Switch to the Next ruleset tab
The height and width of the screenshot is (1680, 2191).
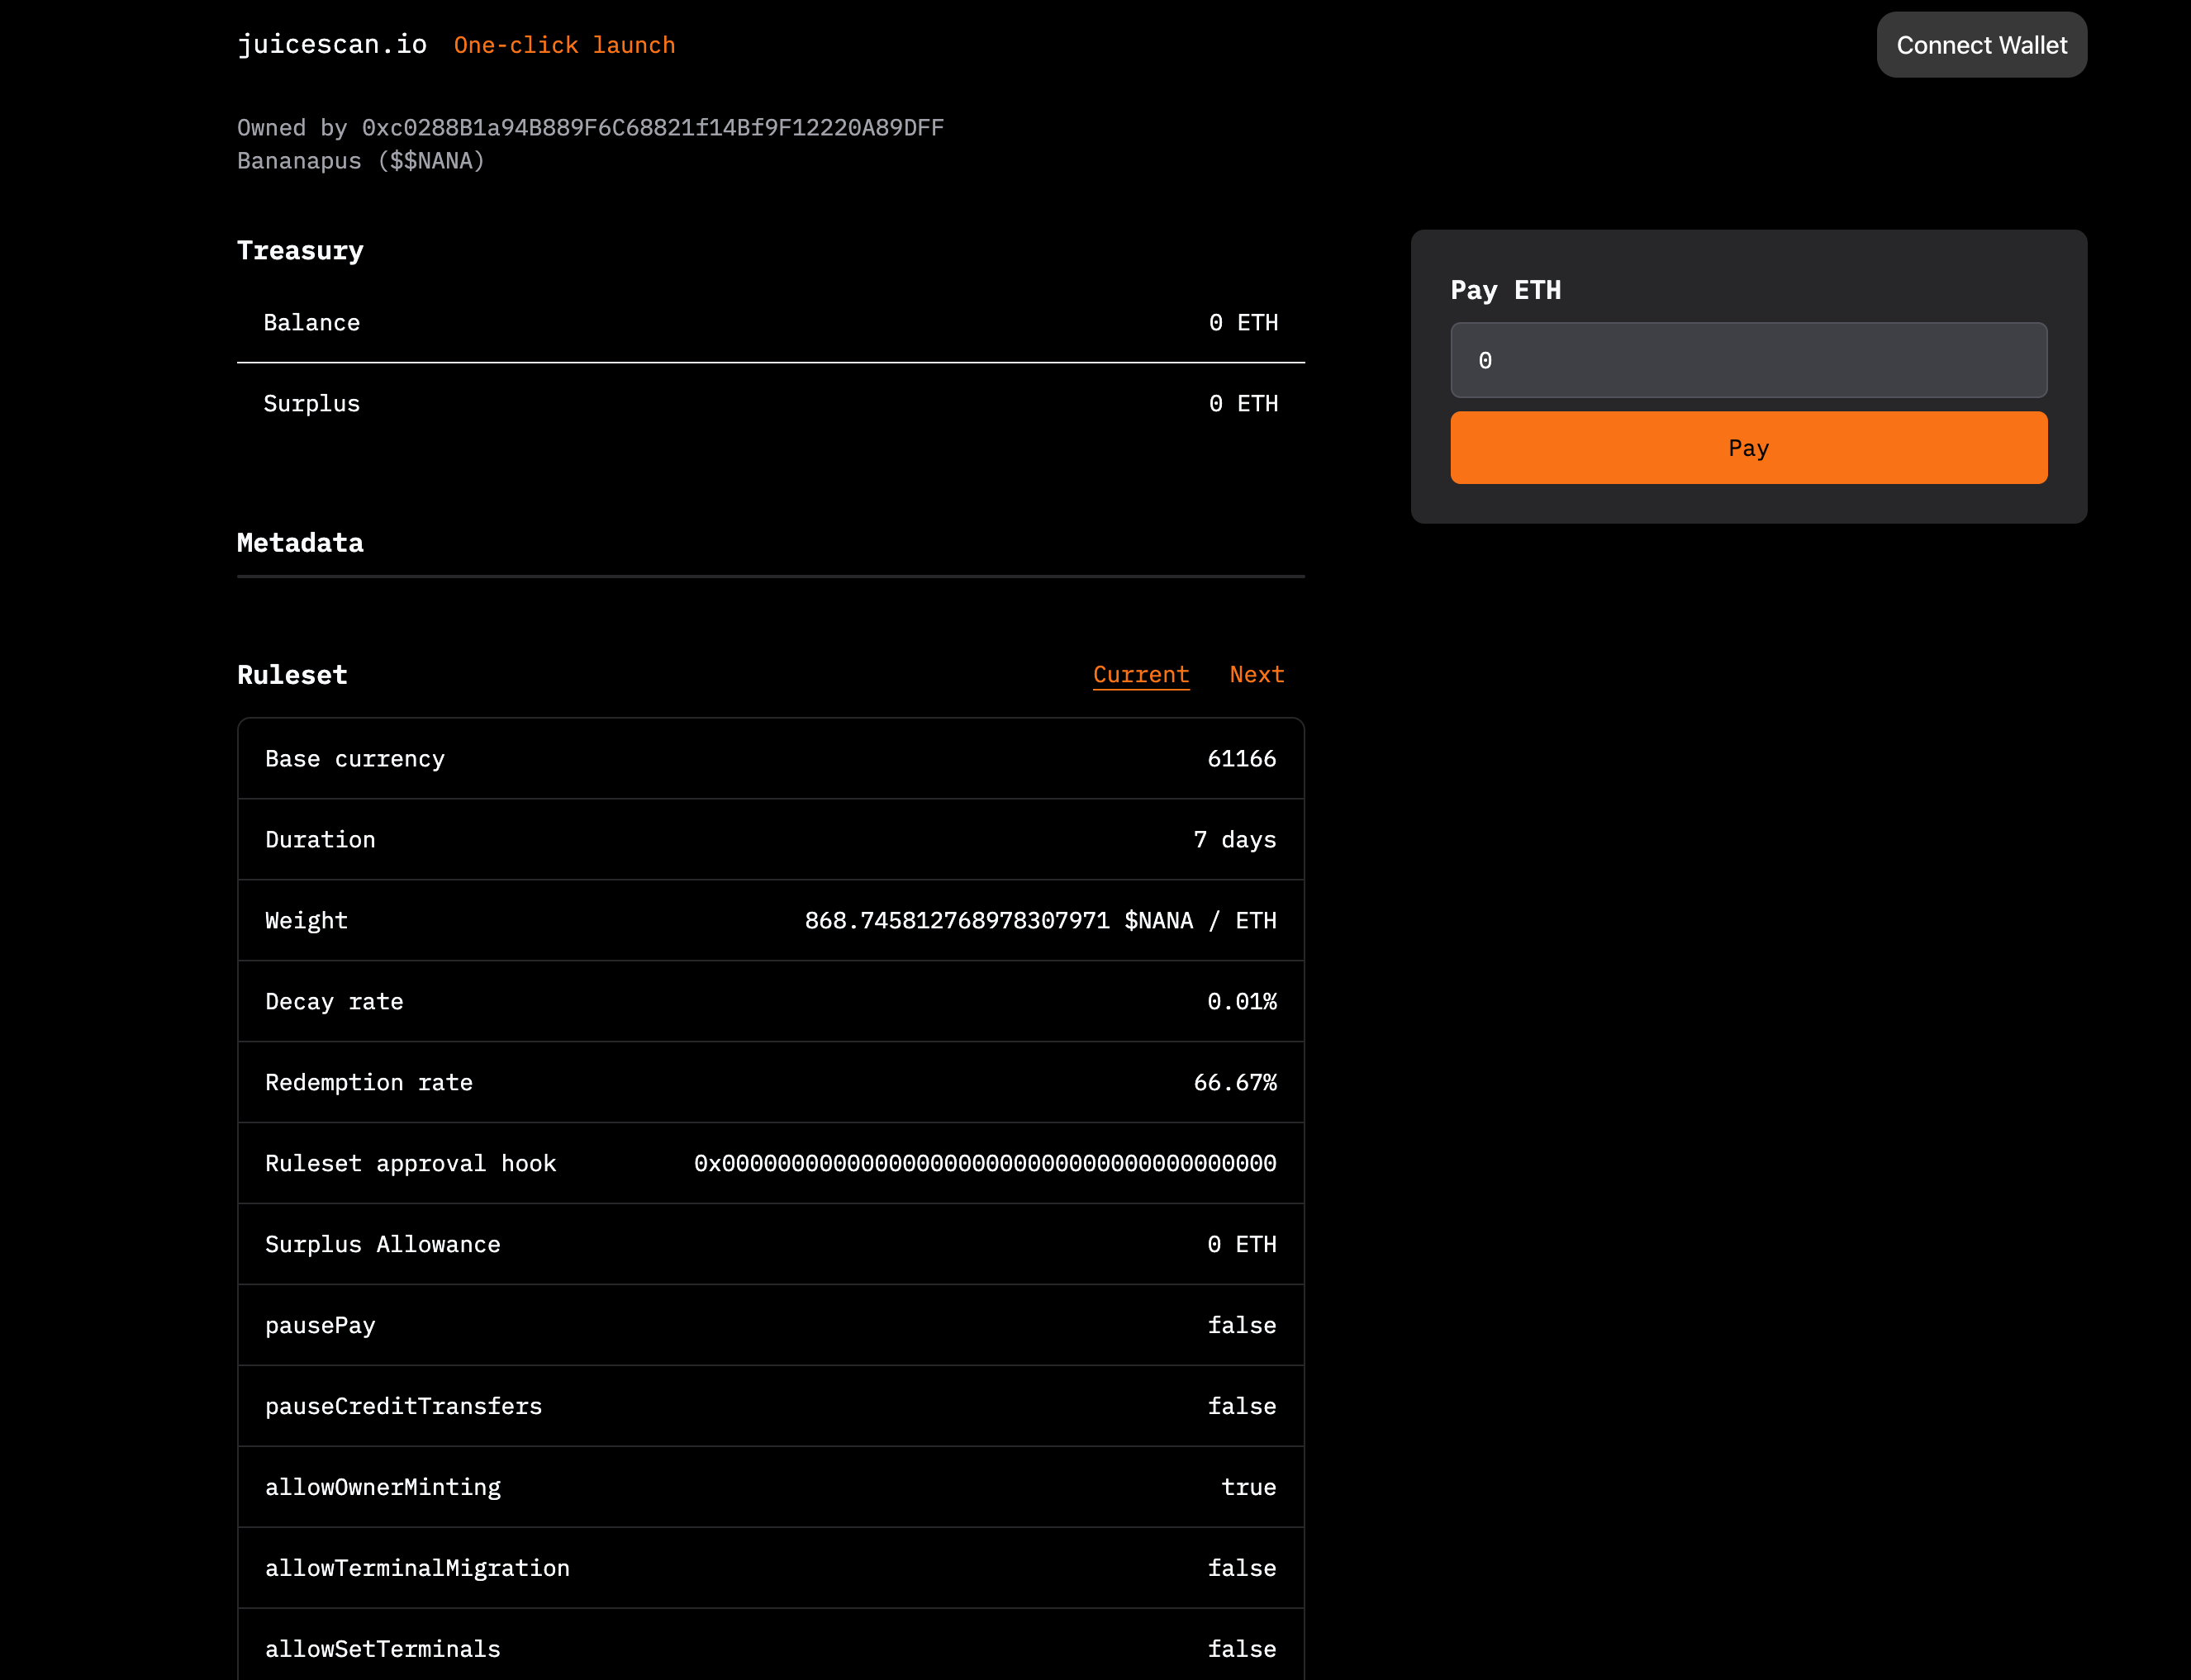pos(1256,674)
